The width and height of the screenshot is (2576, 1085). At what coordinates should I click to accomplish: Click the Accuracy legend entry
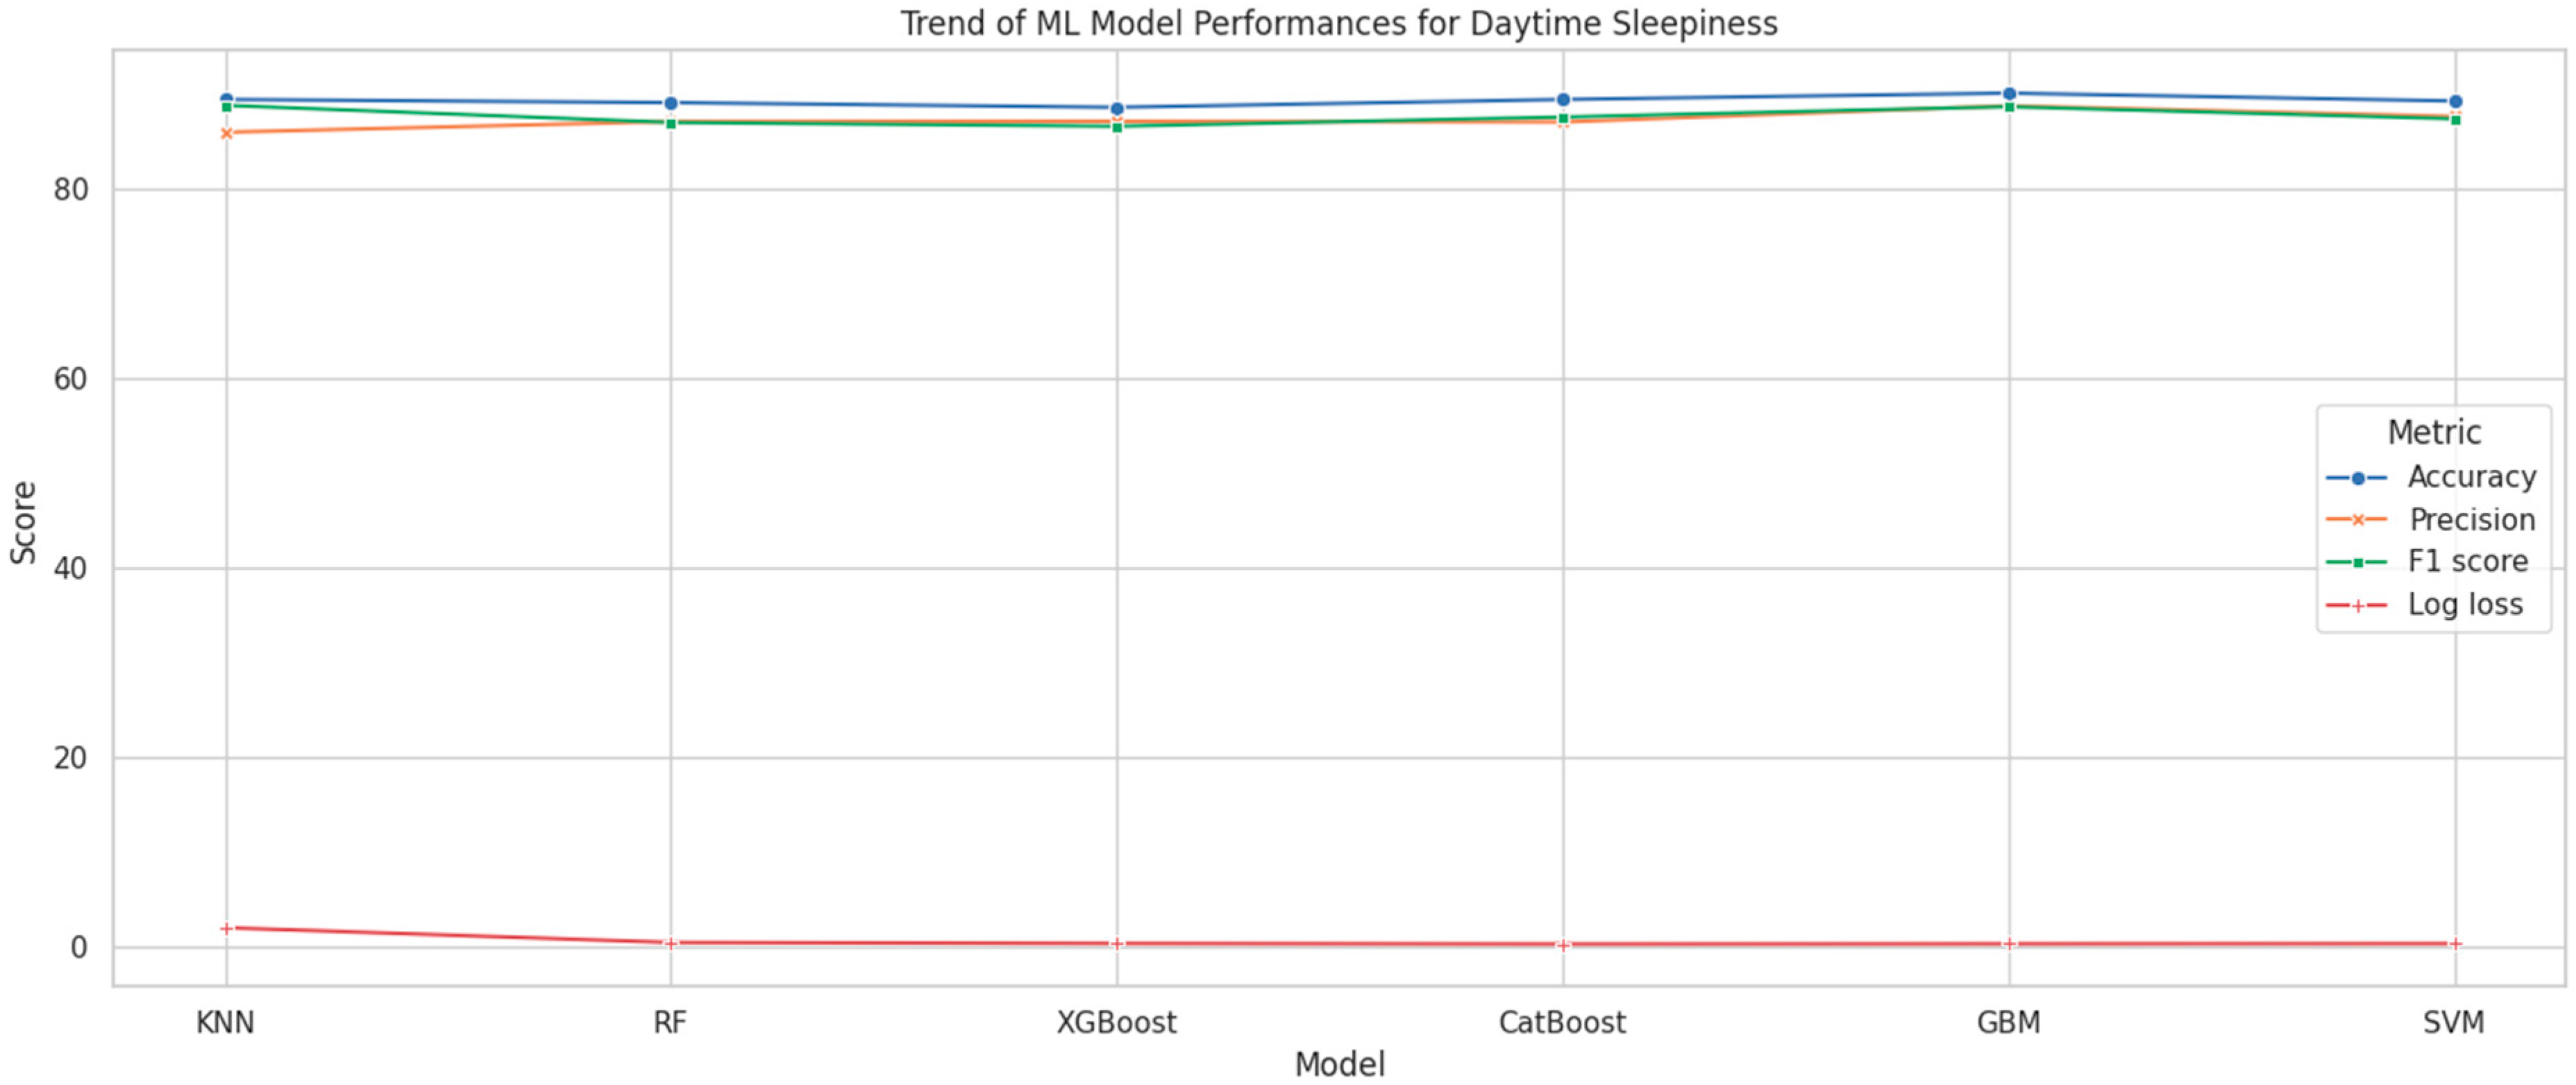(x=2470, y=477)
